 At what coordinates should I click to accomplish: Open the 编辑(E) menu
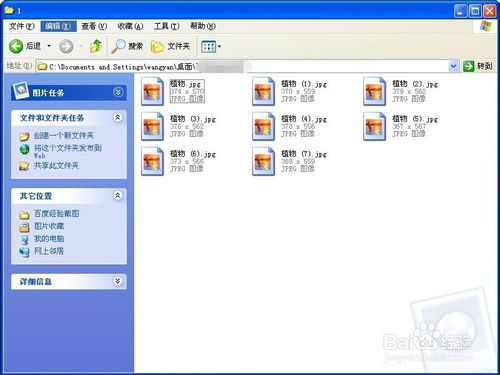[58, 26]
